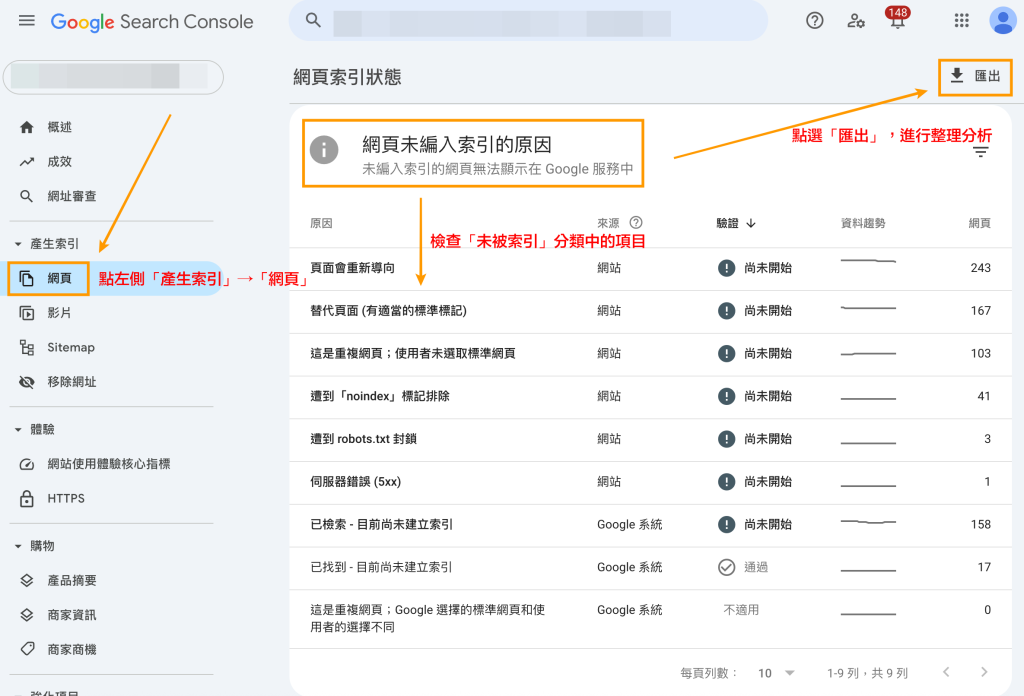This screenshot has height=696, width=1024.
Task: Click 通過 checkmark status icon
Action: coord(726,567)
